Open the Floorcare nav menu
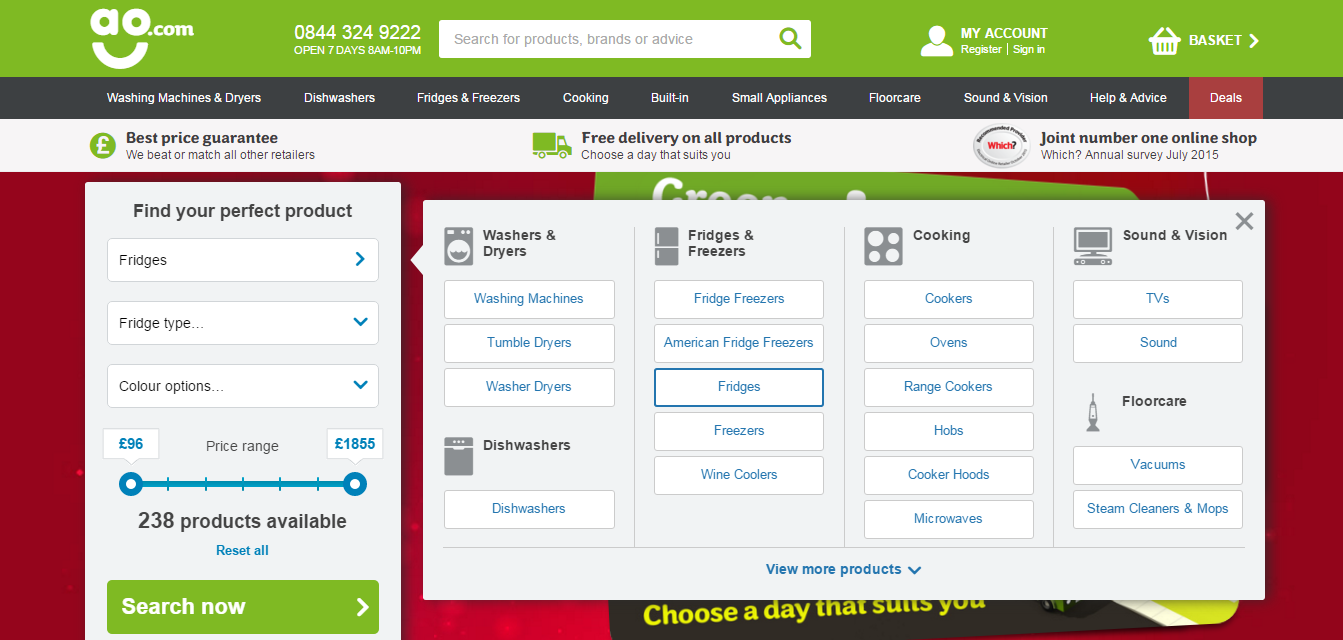The width and height of the screenshot is (1343, 640). (895, 98)
